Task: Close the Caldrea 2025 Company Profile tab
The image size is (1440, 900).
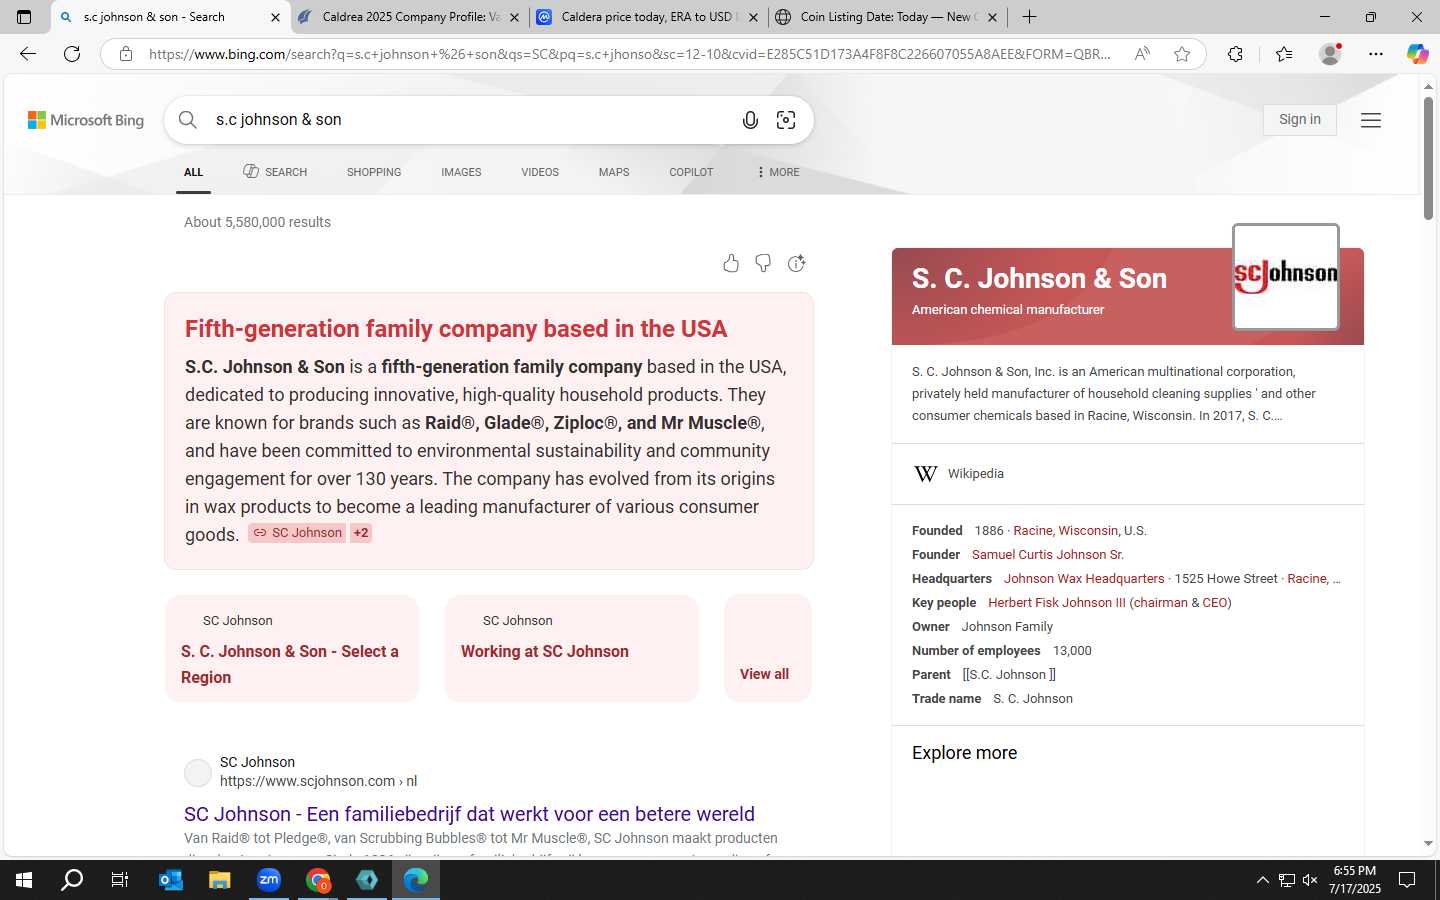Action: pyautogui.click(x=515, y=17)
